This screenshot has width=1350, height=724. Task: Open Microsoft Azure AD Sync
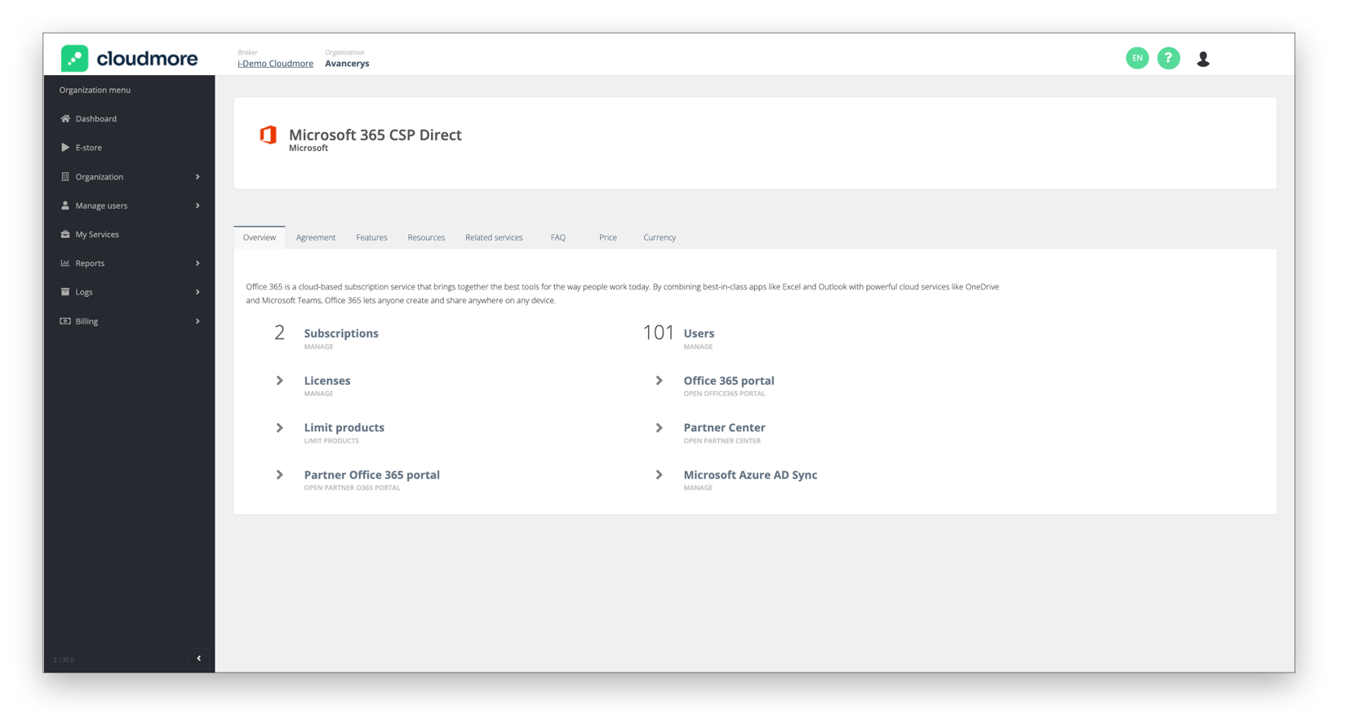tap(750, 475)
